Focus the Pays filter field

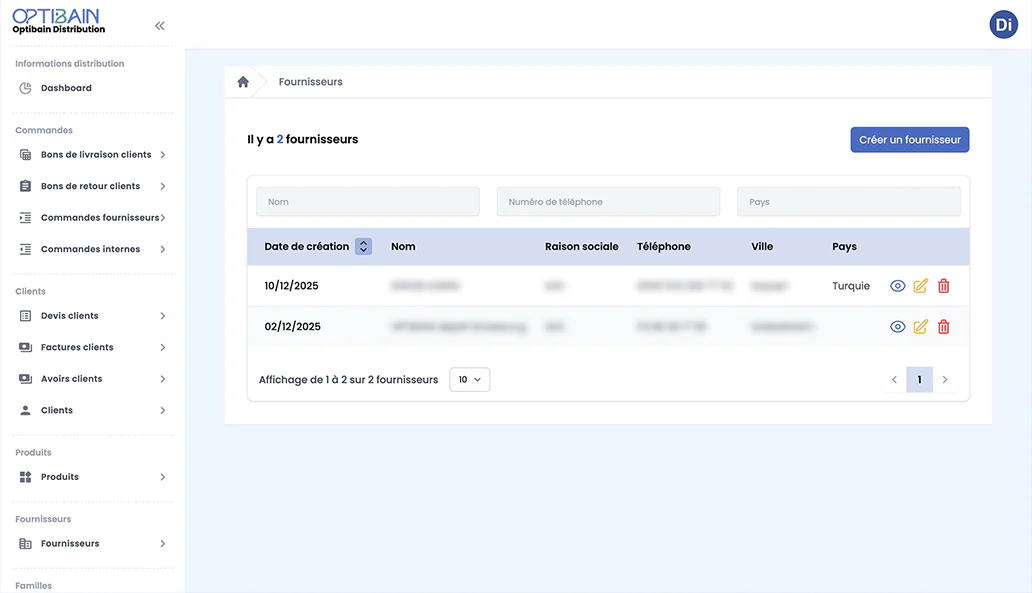(849, 202)
